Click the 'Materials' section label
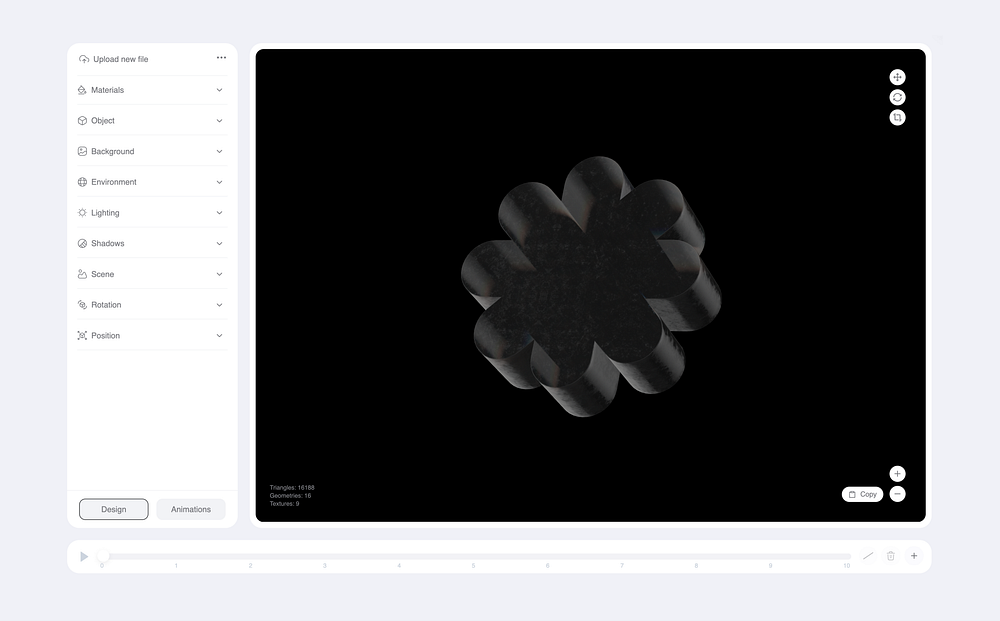The width and height of the screenshot is (1000, 621). pos(107,90)
